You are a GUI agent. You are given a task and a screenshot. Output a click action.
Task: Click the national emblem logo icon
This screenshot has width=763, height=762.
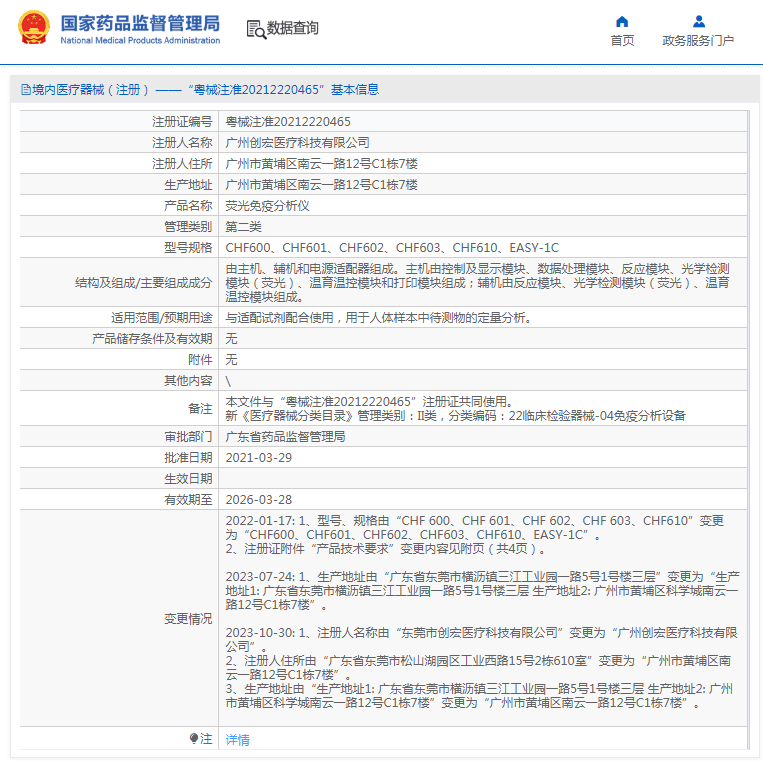click(x=34, y=28)
